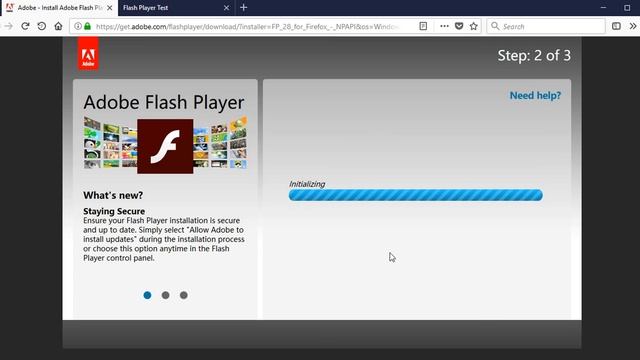Open the history clock icon in toolbar
The image size is (640, 360).
click(x=42, y=26)
